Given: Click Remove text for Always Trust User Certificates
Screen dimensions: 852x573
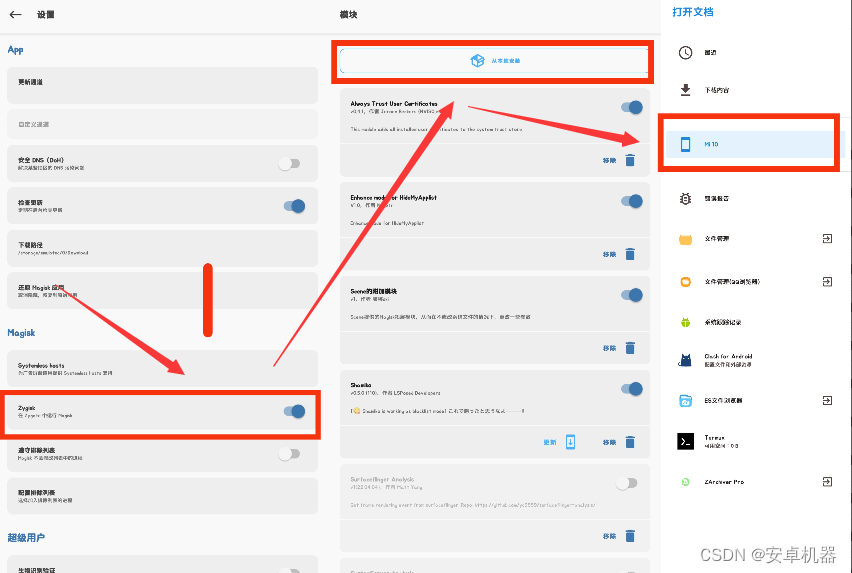Looking at the screenshot, I should point(609,161).
